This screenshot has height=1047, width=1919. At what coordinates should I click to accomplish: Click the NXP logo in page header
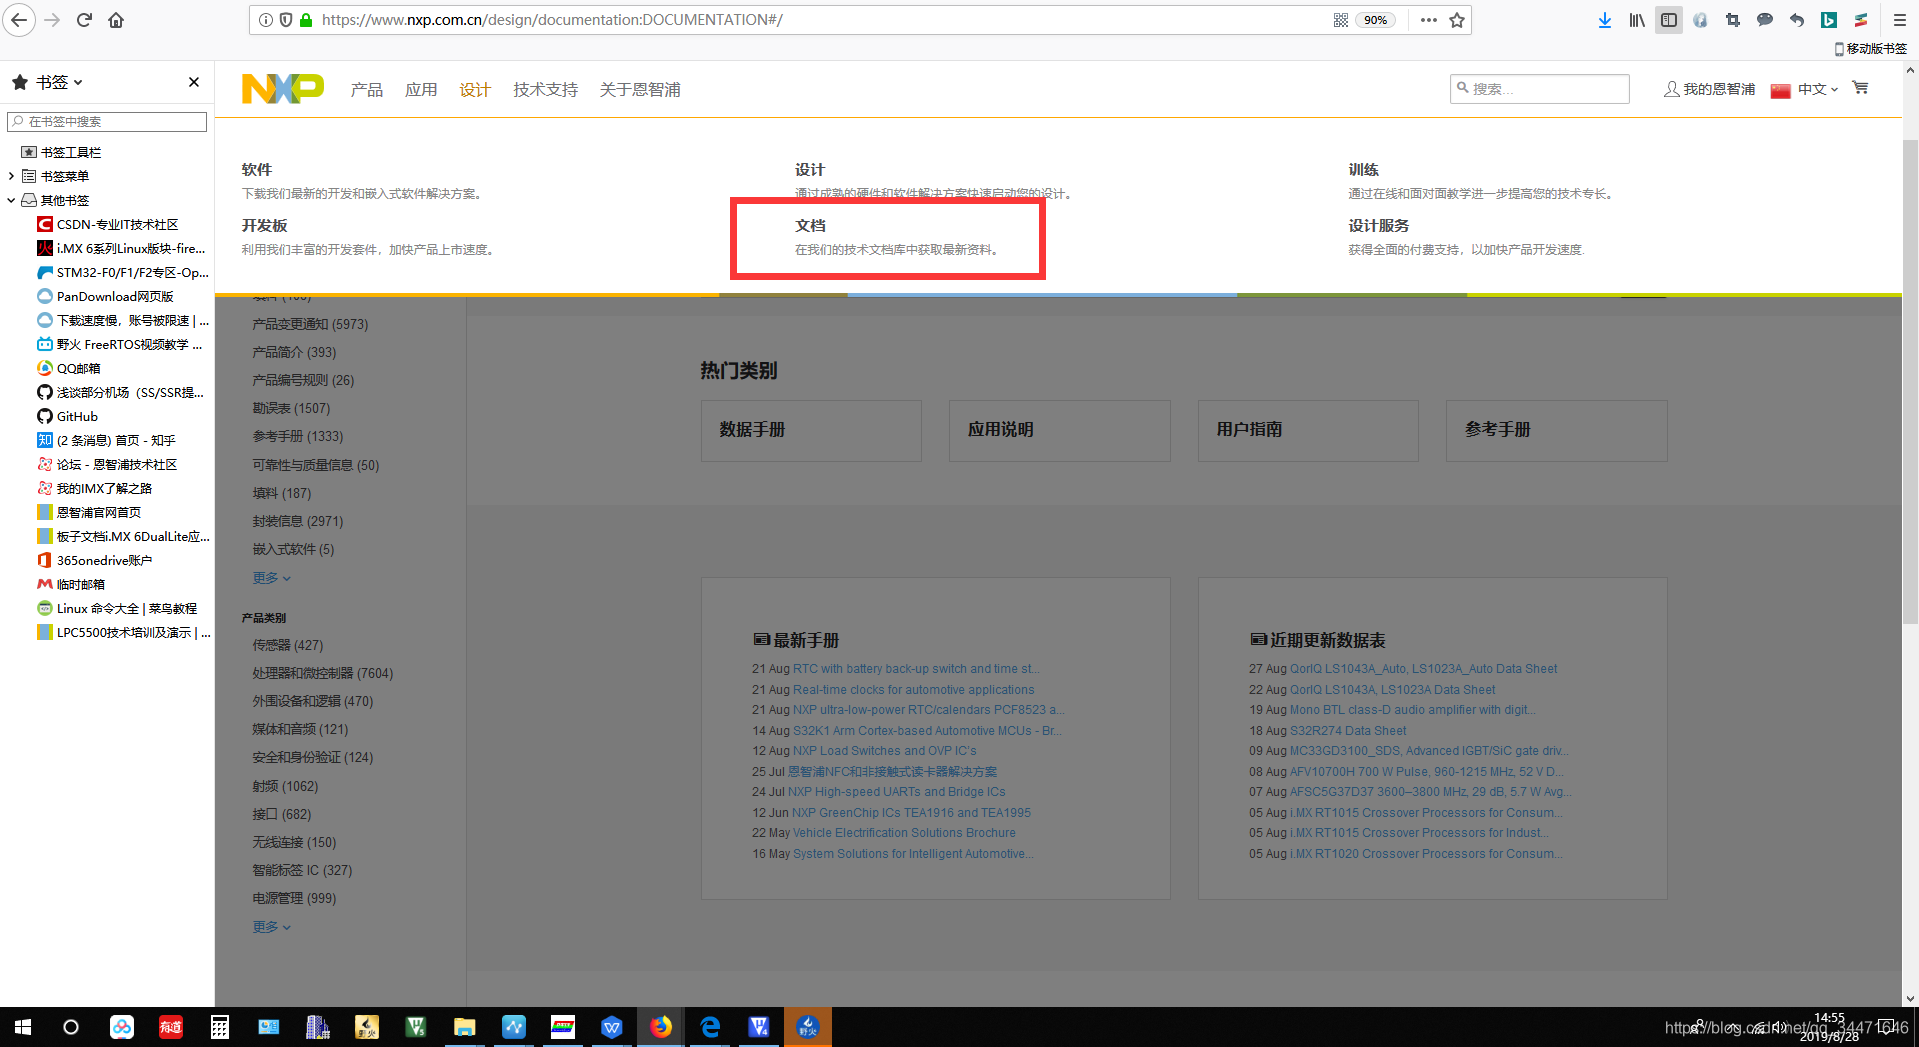tap(282, 88)
